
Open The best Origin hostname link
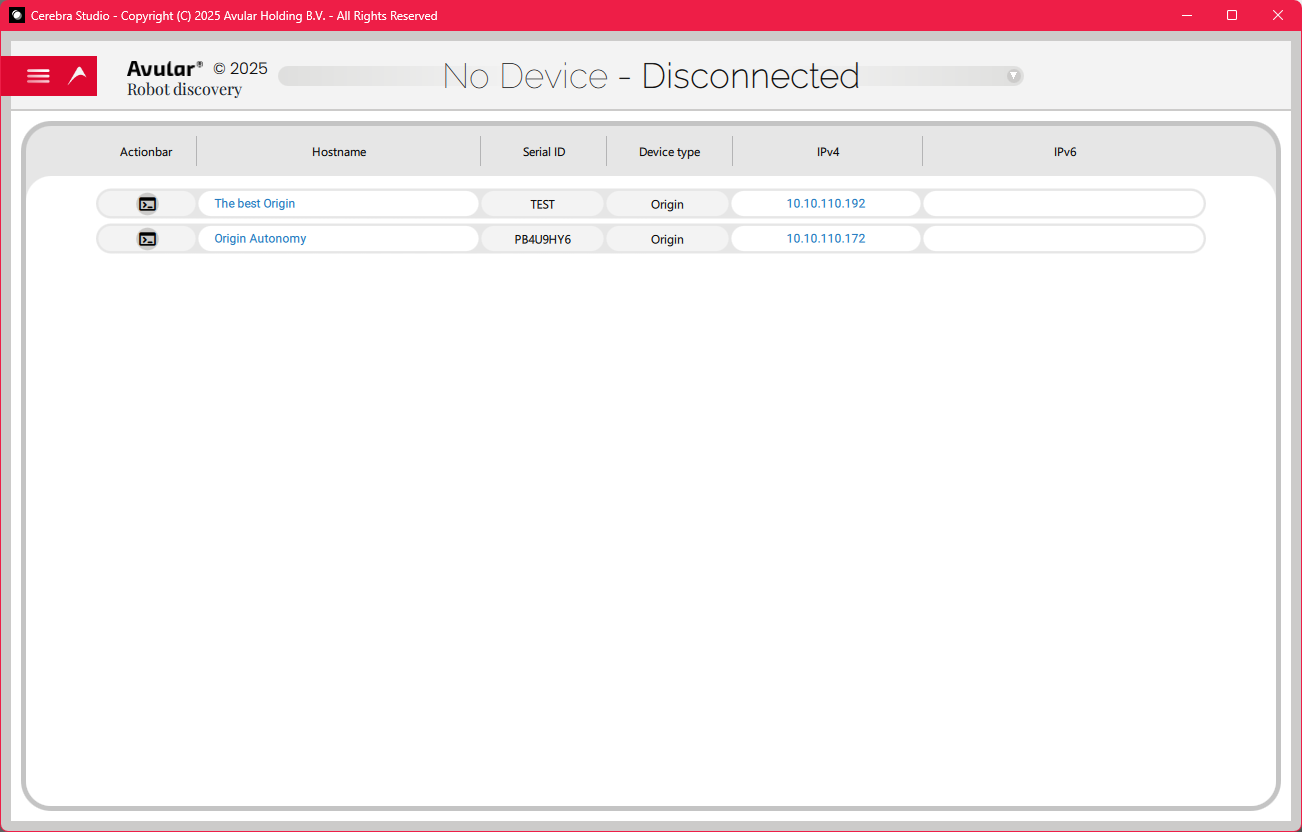(x=255, y=204)
